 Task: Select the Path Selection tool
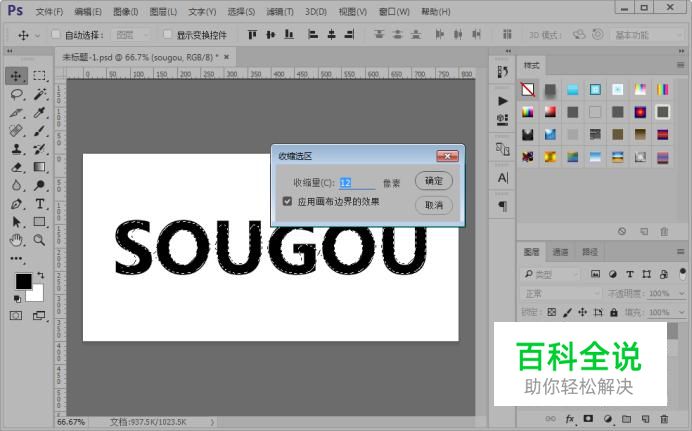(x=16, y=222)
